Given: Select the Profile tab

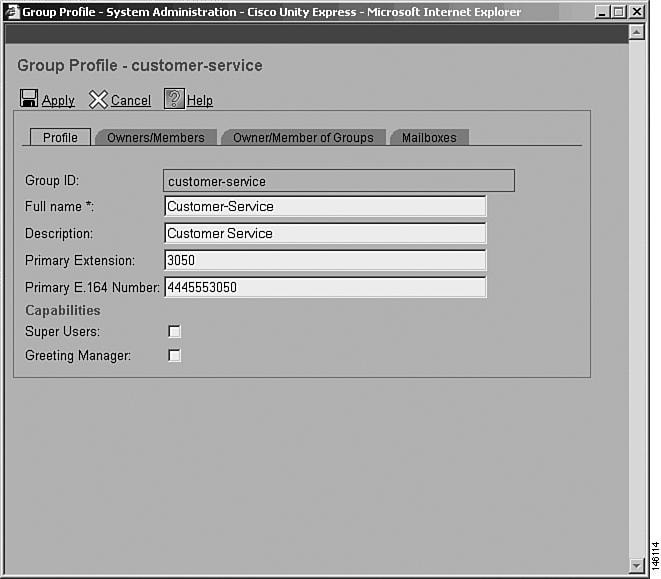Looking at the screenshot, I should pyautogui.click(x=60, y=137).
